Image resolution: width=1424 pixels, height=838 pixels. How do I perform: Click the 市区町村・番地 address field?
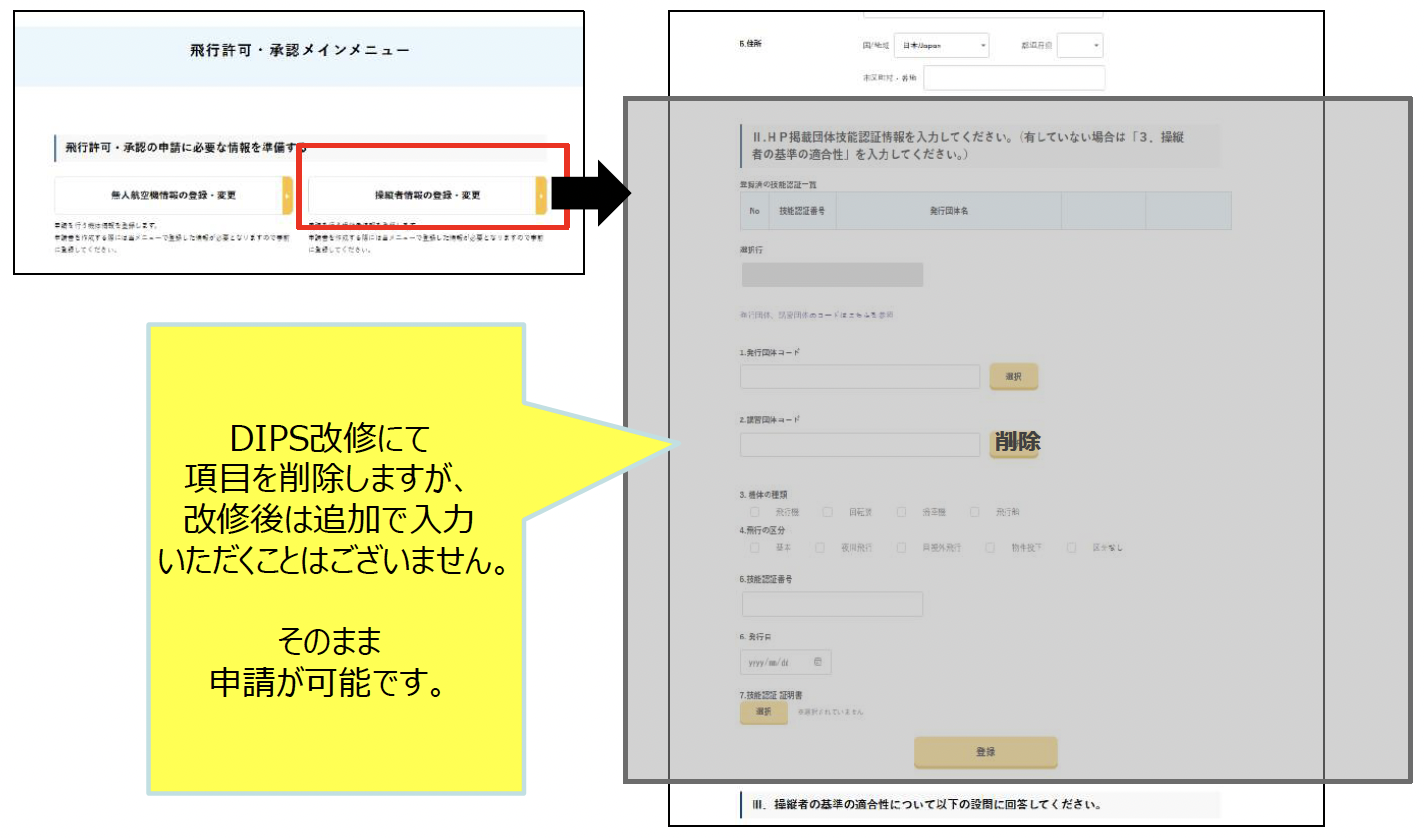pyautogui.click(x=1014, y=78)
